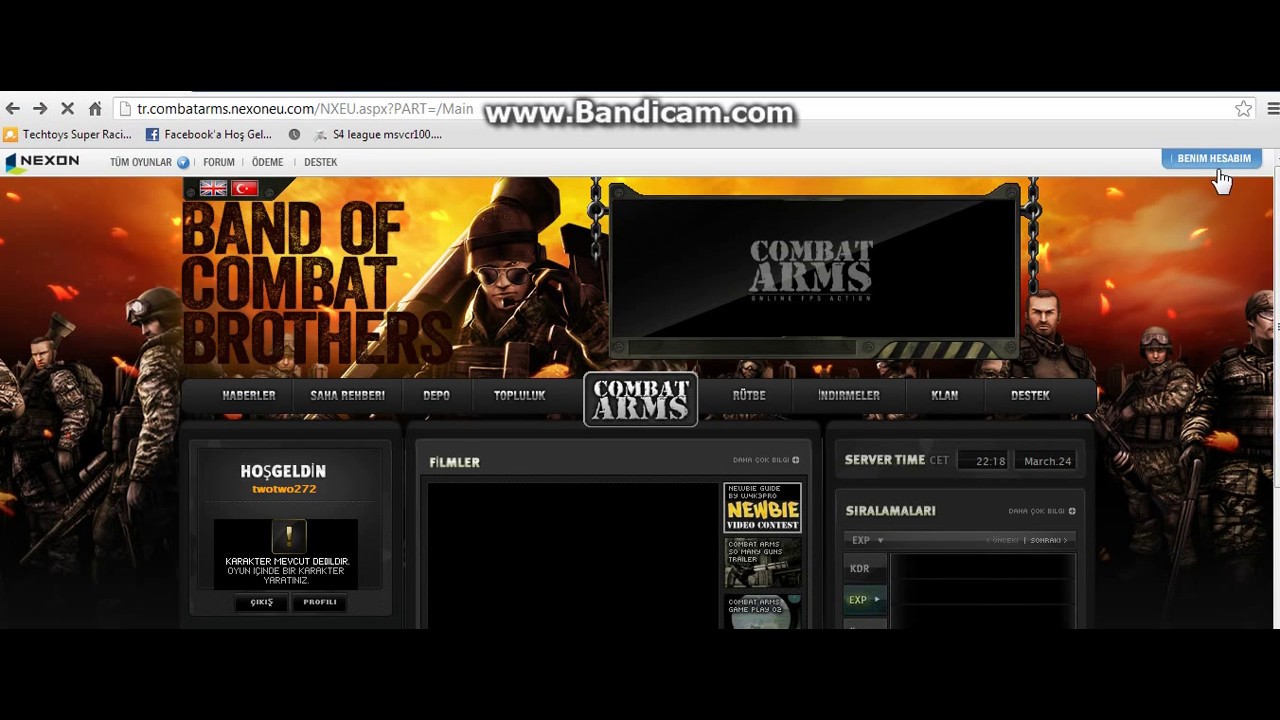
Task: Open the KLAN menu tab
Action: point(944,396)
